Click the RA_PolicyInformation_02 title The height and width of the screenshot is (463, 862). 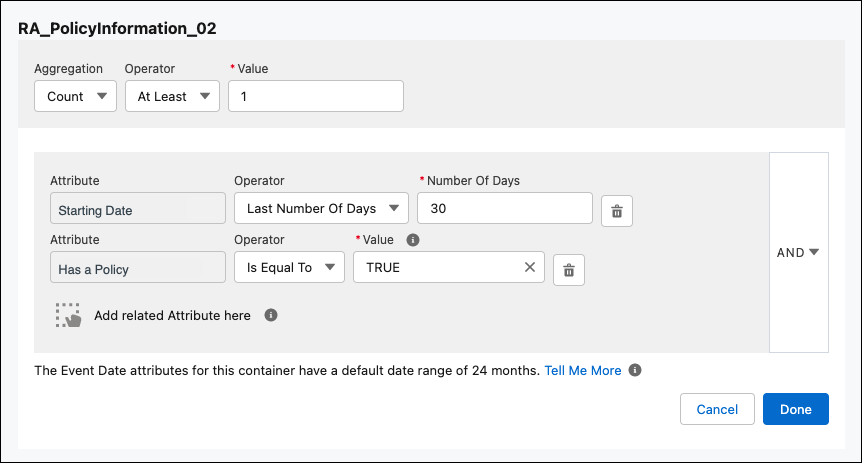click(x=117, y=29)
